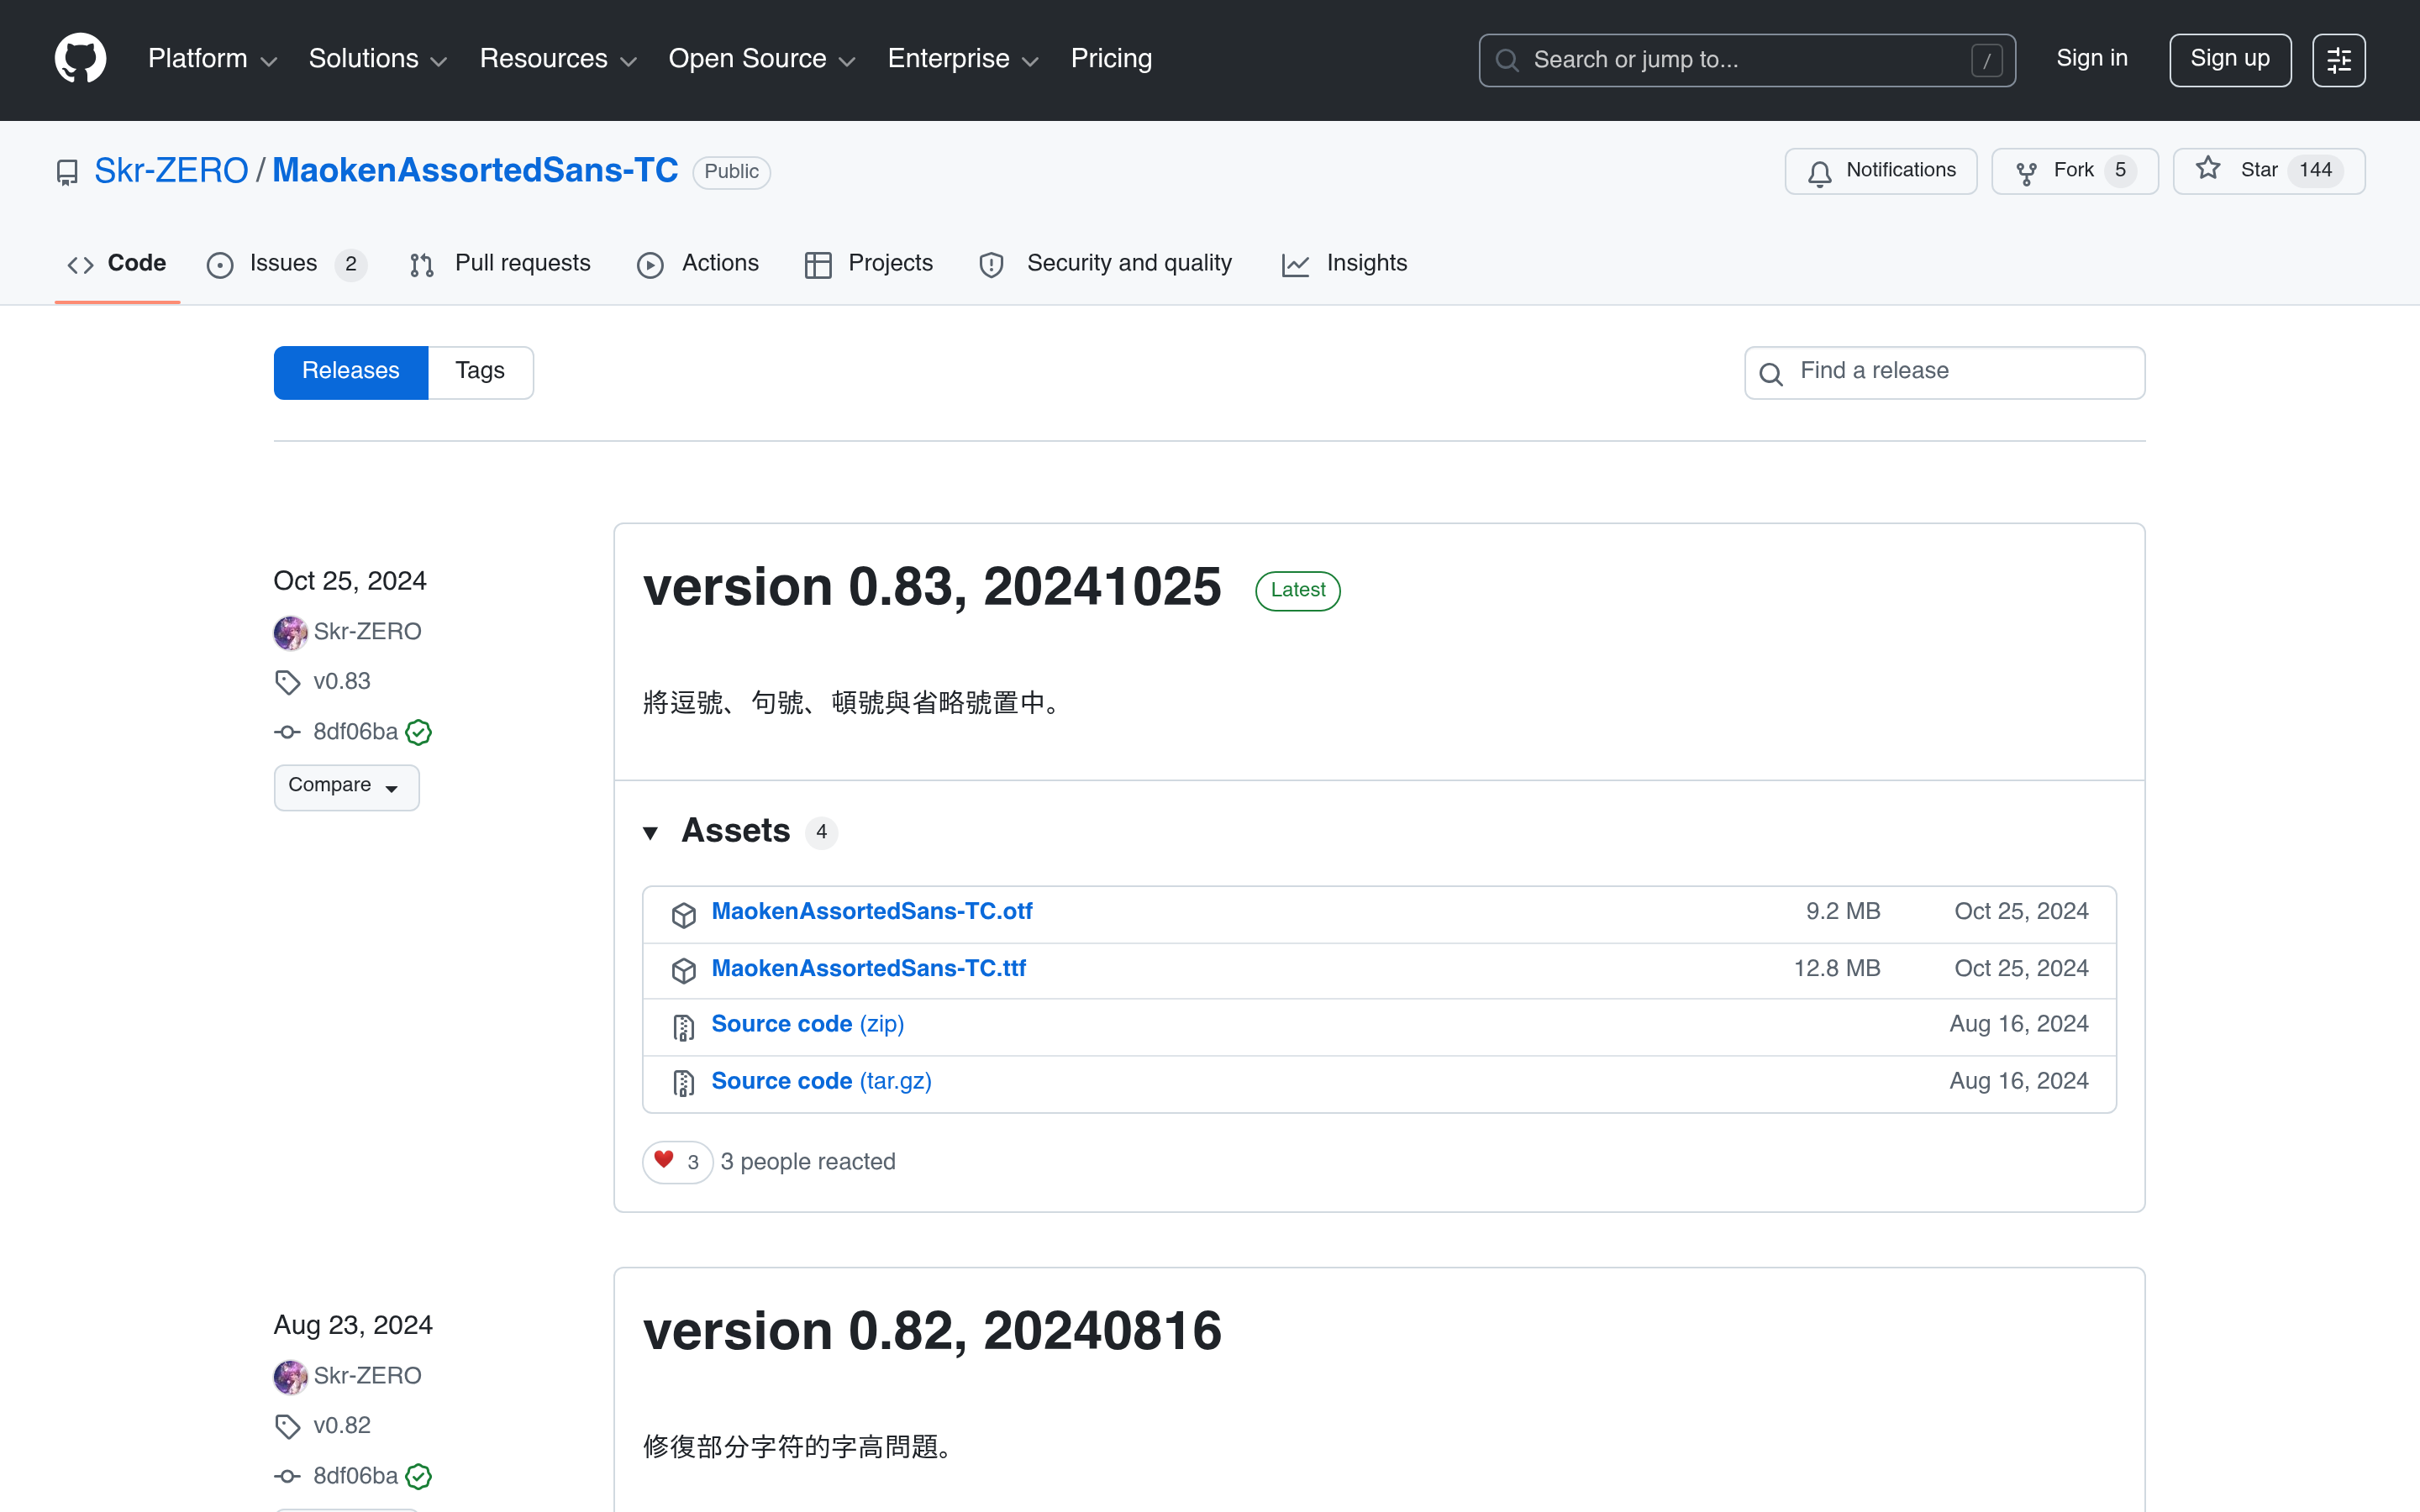Open the v0.83 tag link
The height and width of the screenshot is (1512, 2420).
342,682
